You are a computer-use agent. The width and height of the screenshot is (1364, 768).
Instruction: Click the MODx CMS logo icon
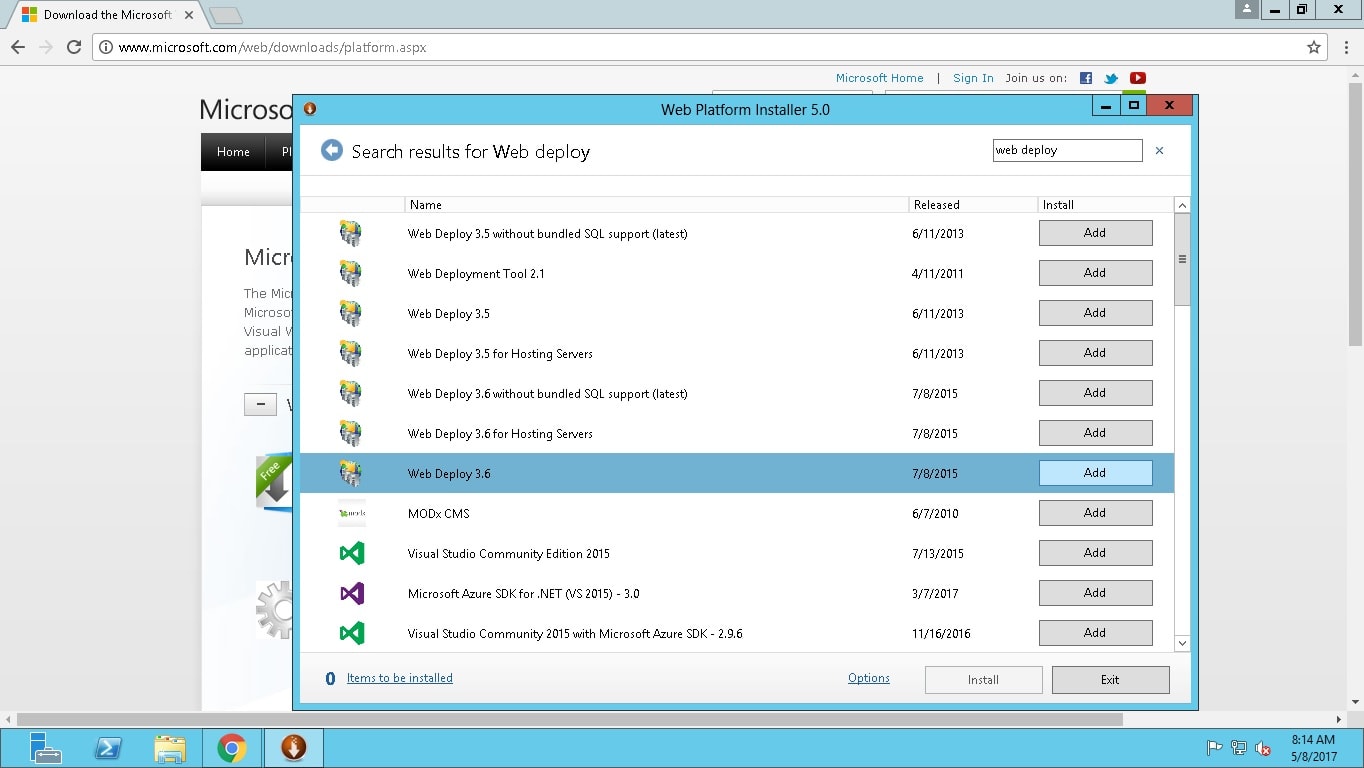[351, 513]
